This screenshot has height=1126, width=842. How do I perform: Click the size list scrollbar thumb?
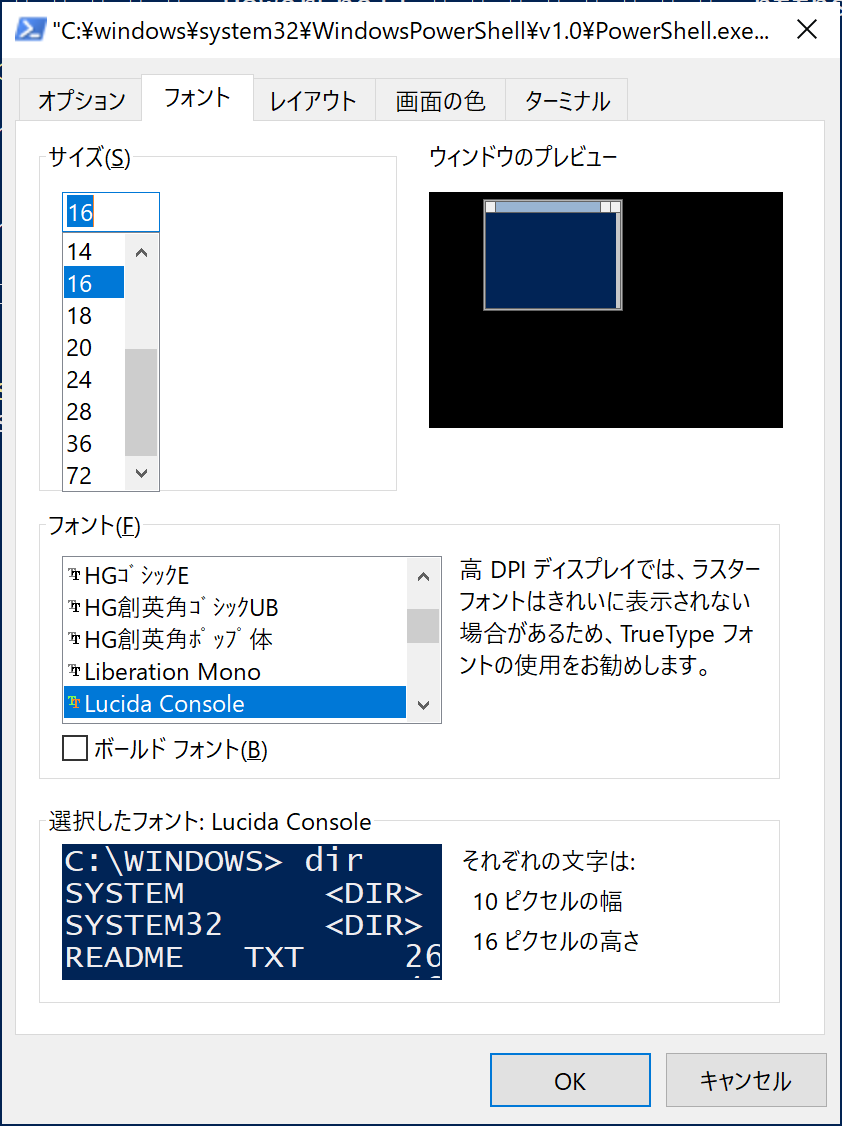(141, 403)
